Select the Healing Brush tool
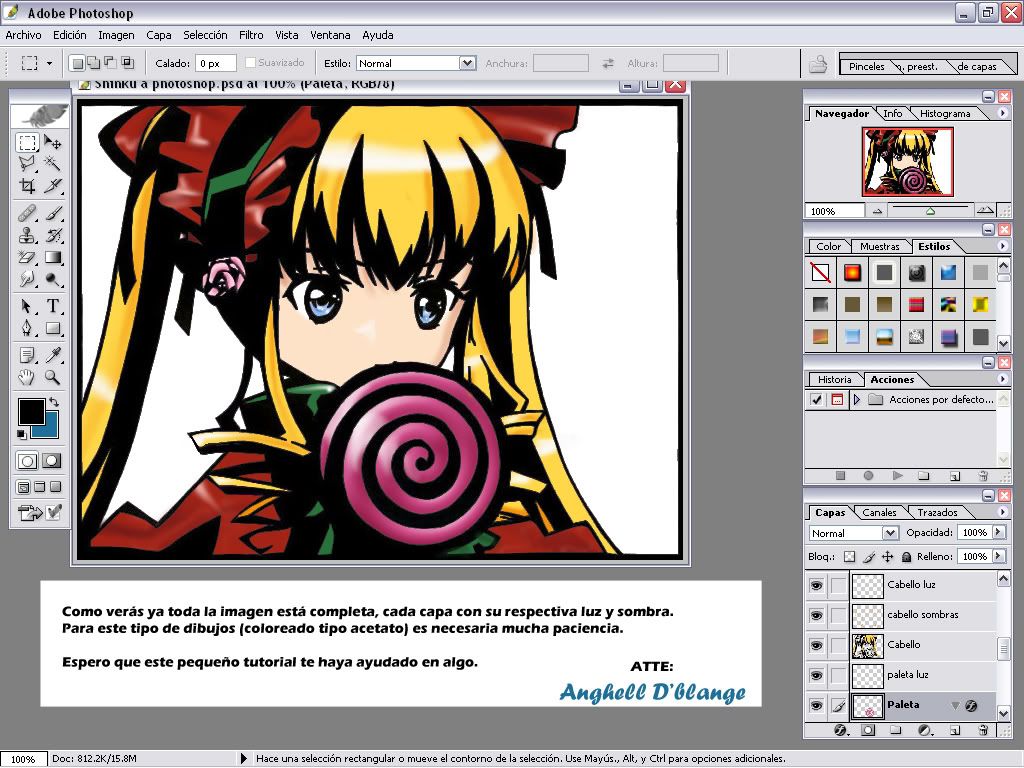 27,213
